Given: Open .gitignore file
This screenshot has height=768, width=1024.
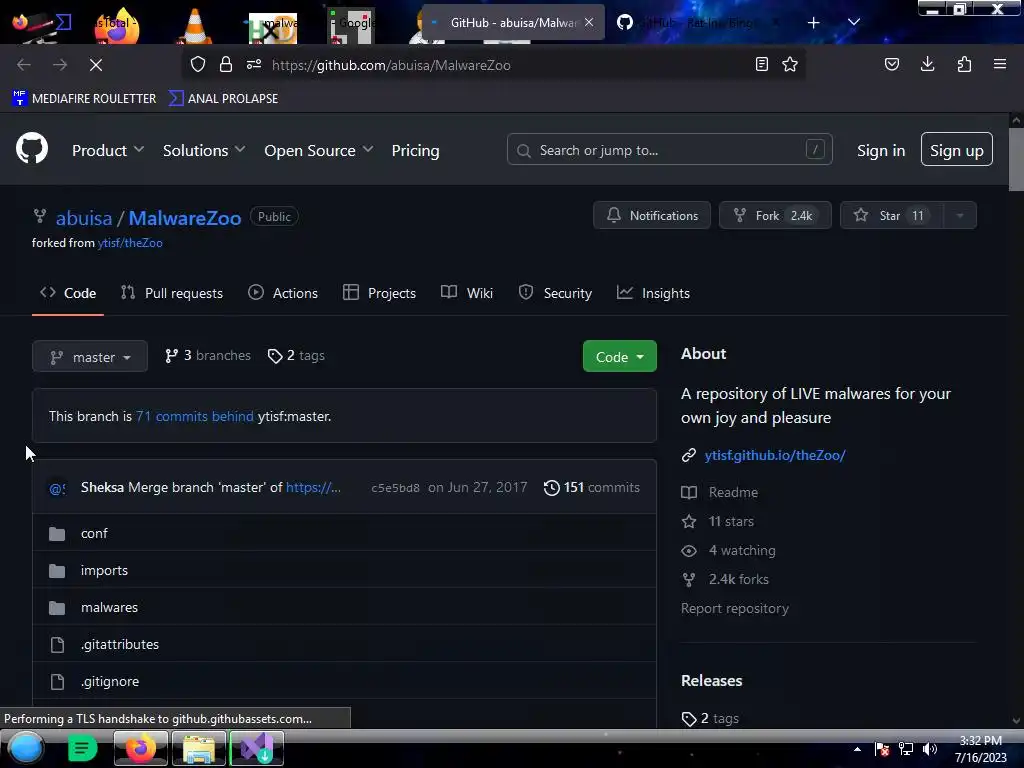Looking at the screenshot, I should [110, 681].
